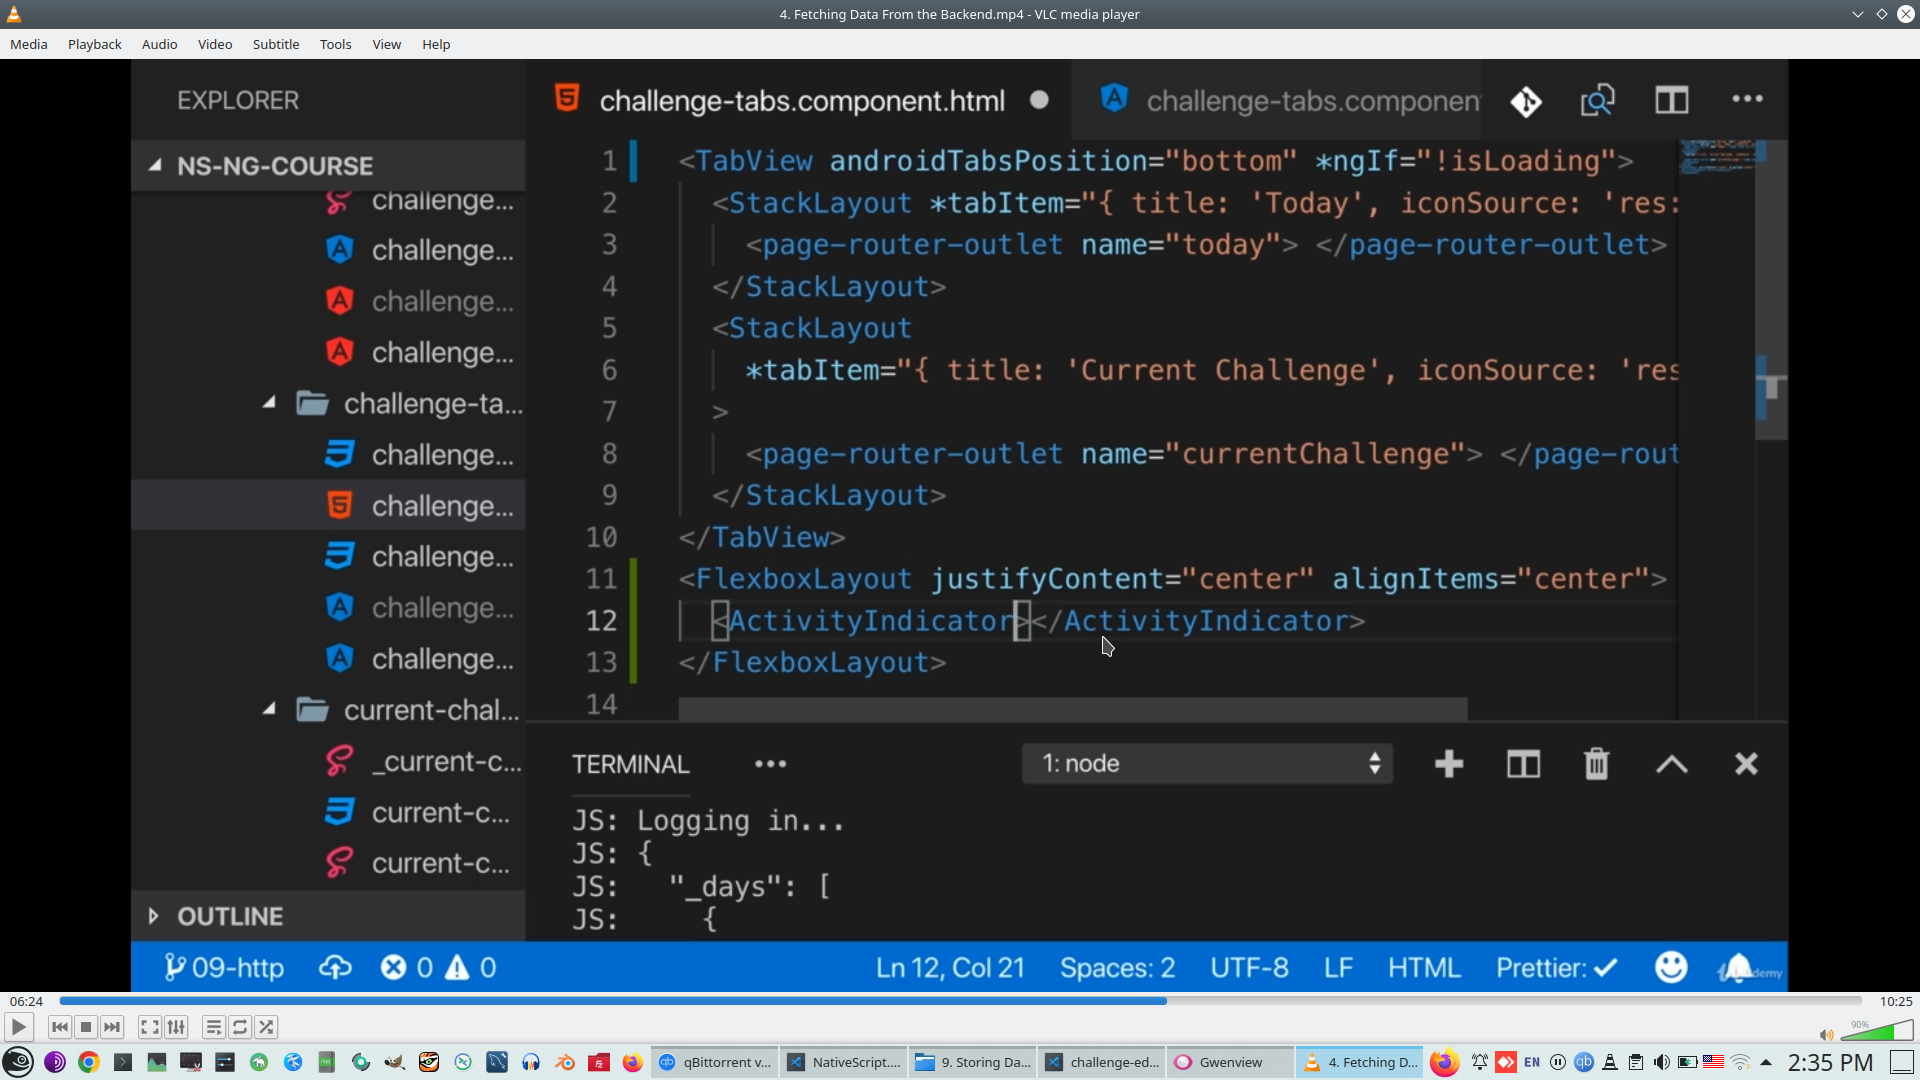Click the new terminal plus icon

coord(1448,764)
